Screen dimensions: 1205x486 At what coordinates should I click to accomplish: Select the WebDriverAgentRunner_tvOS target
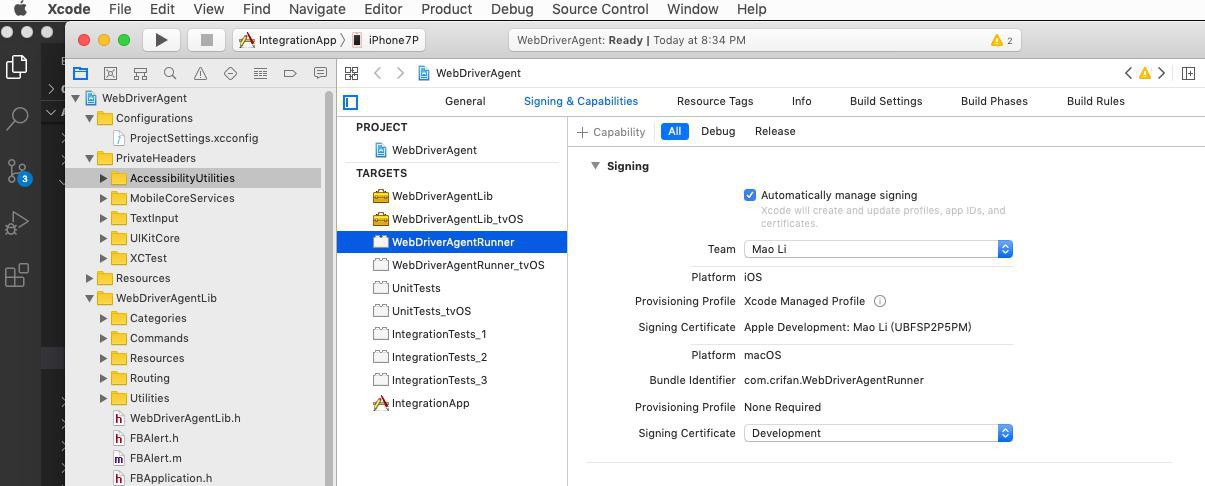pyautogui.click(x=468, y=265)
